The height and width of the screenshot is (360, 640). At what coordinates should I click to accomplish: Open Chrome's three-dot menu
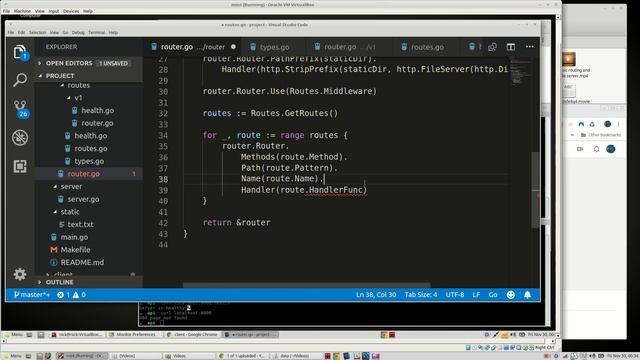click(x=618, y=124)
